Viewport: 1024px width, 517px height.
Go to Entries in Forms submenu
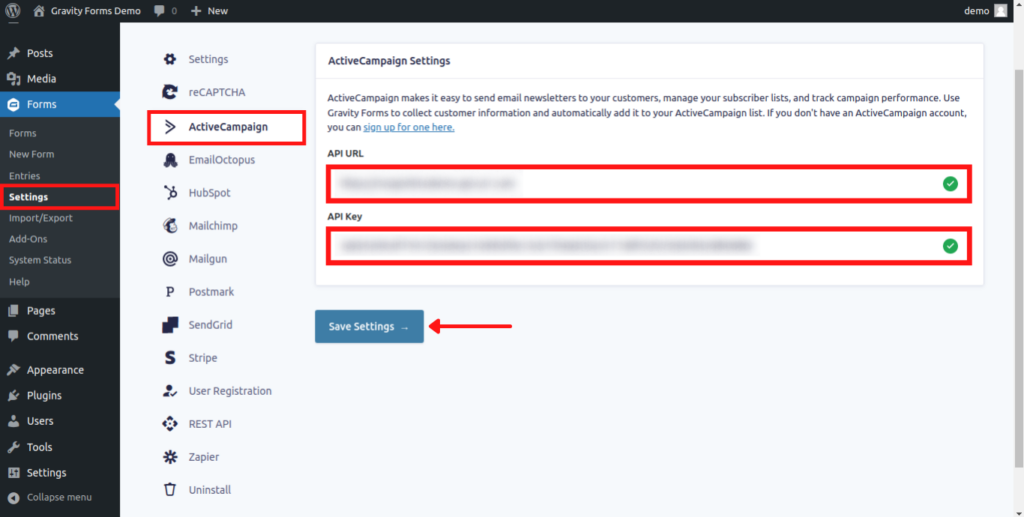(x=25, y=176)
